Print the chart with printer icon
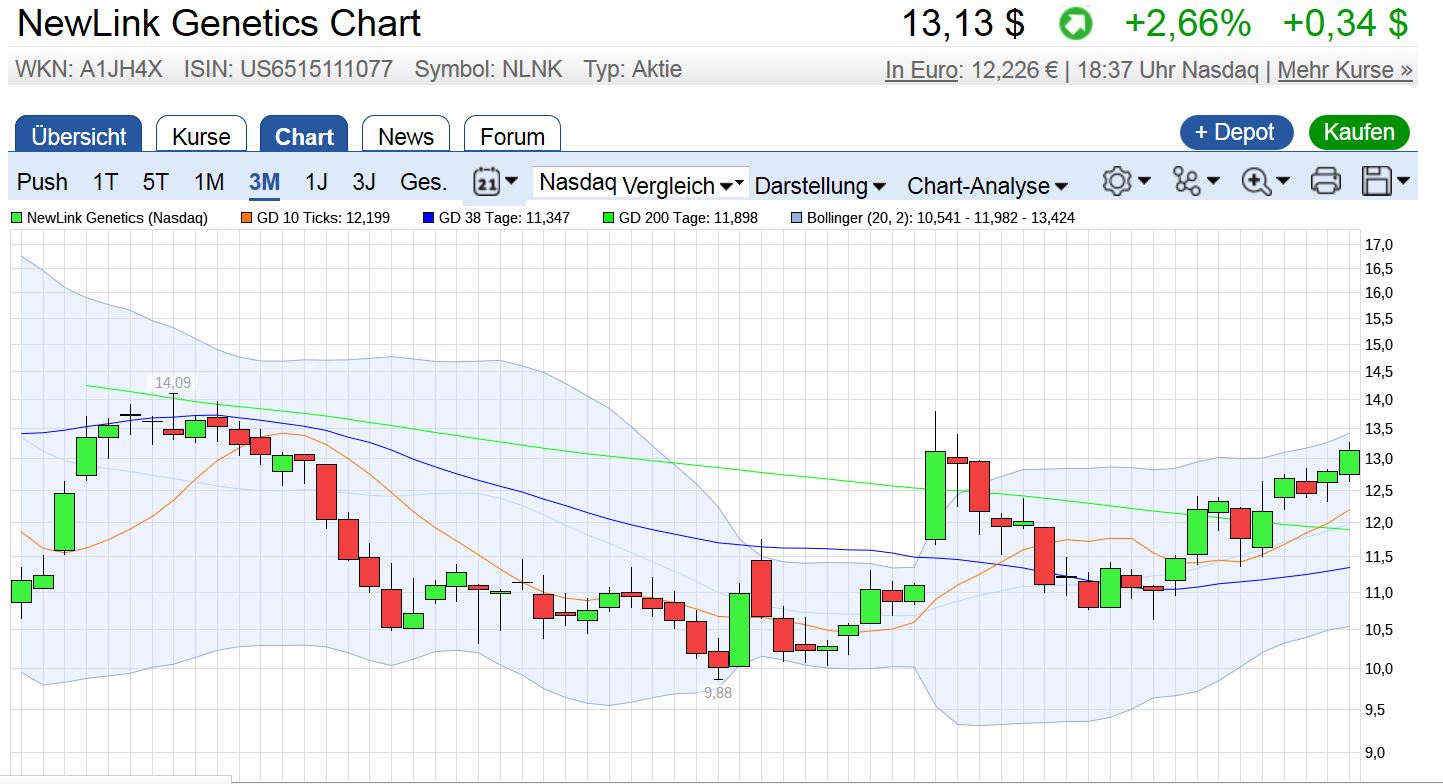1443x784 pixels. click(1325, 182)
